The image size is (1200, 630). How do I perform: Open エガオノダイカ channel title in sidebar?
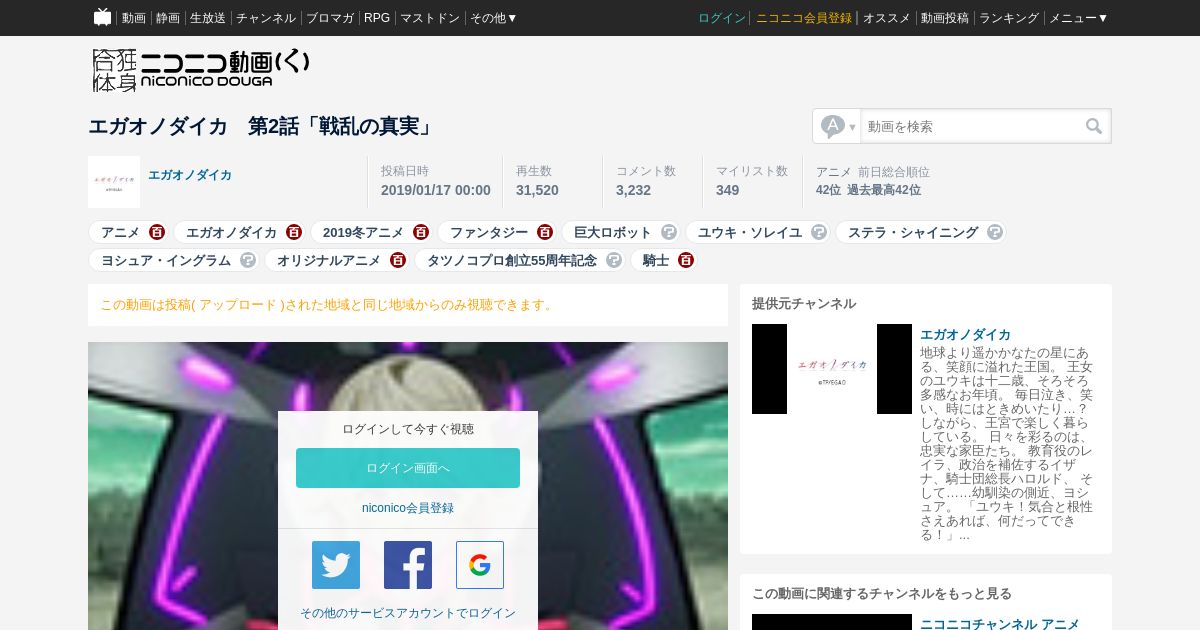[x=965, y=335]
